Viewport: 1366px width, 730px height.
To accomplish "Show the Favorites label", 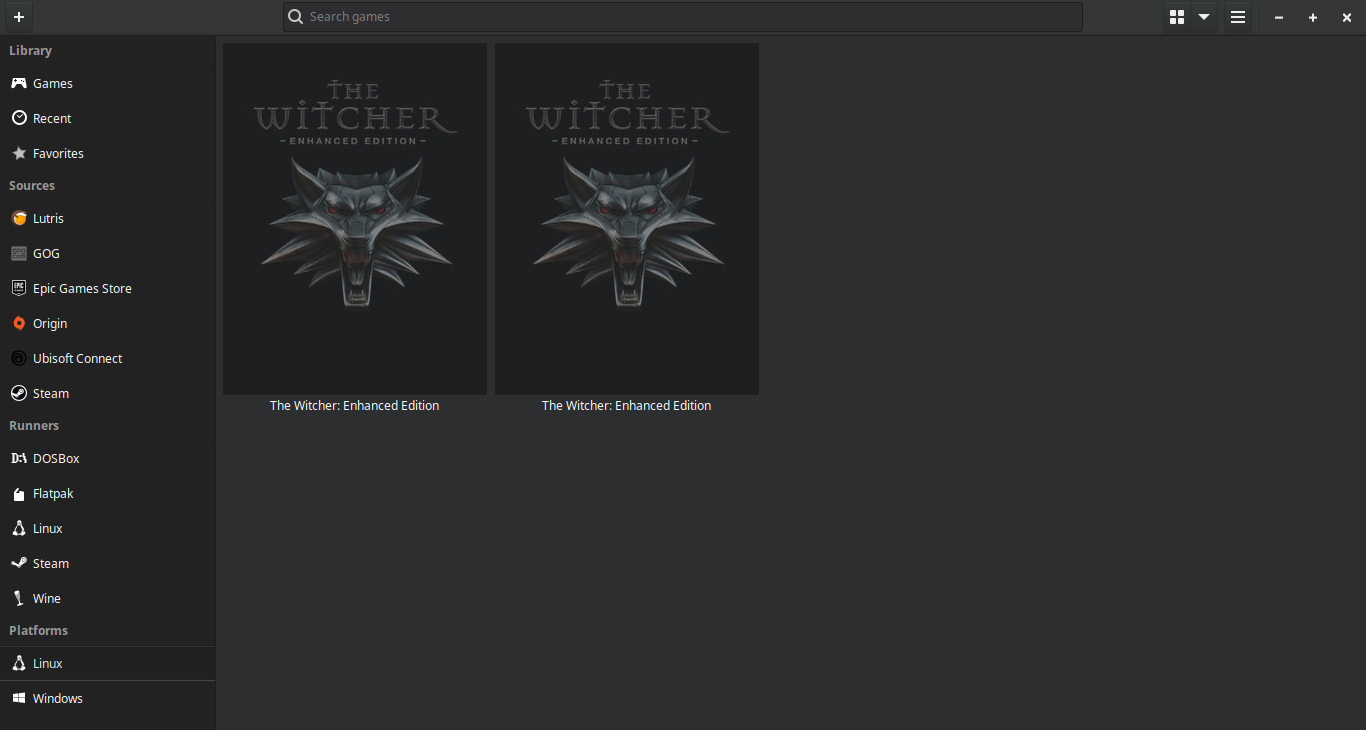I will click(58, 154).
